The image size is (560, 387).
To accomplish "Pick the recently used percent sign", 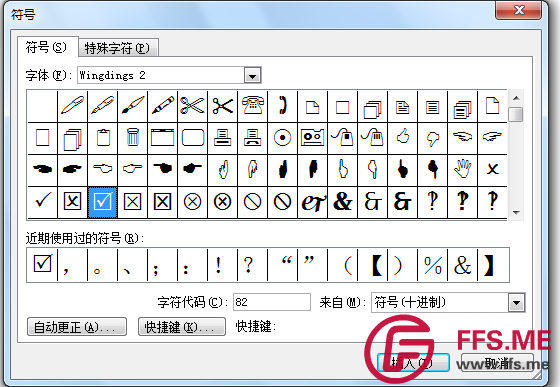I will [x=432, y=265].
